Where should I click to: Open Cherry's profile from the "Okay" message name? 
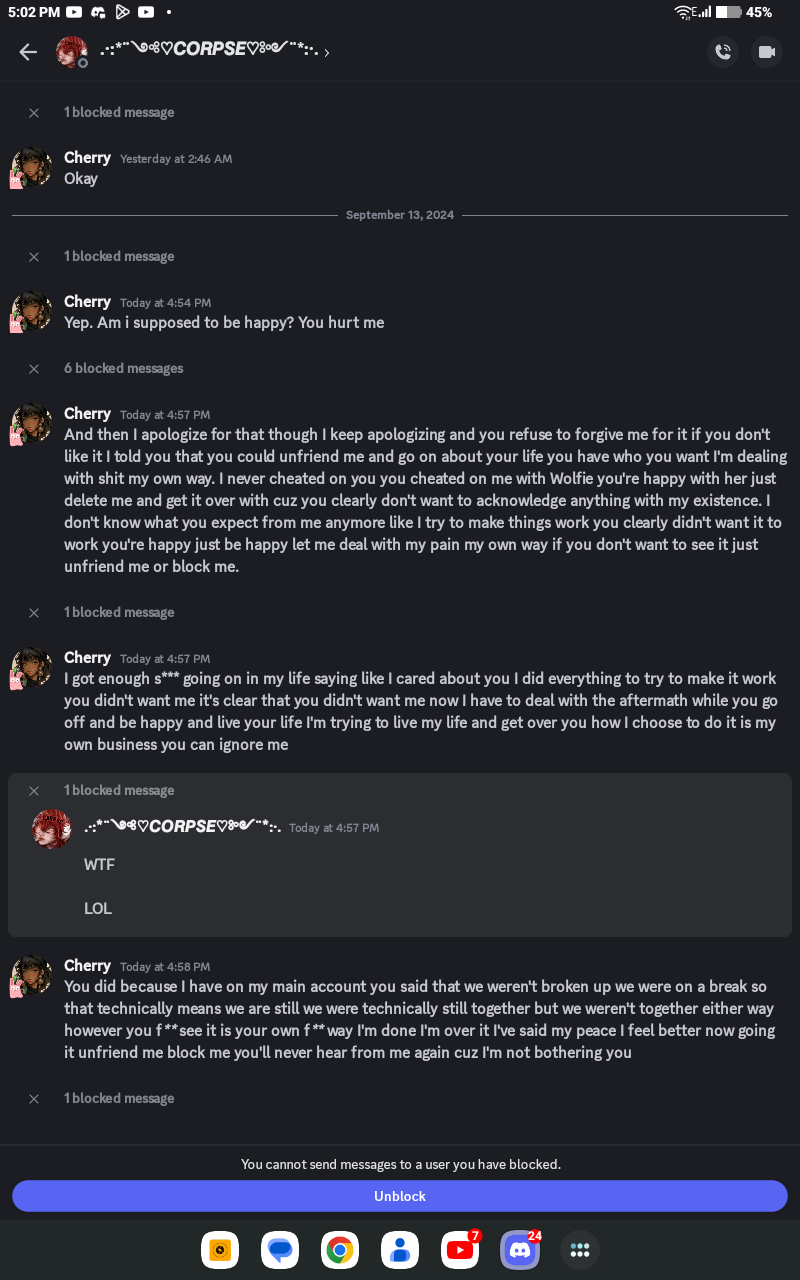pos(87,157)
